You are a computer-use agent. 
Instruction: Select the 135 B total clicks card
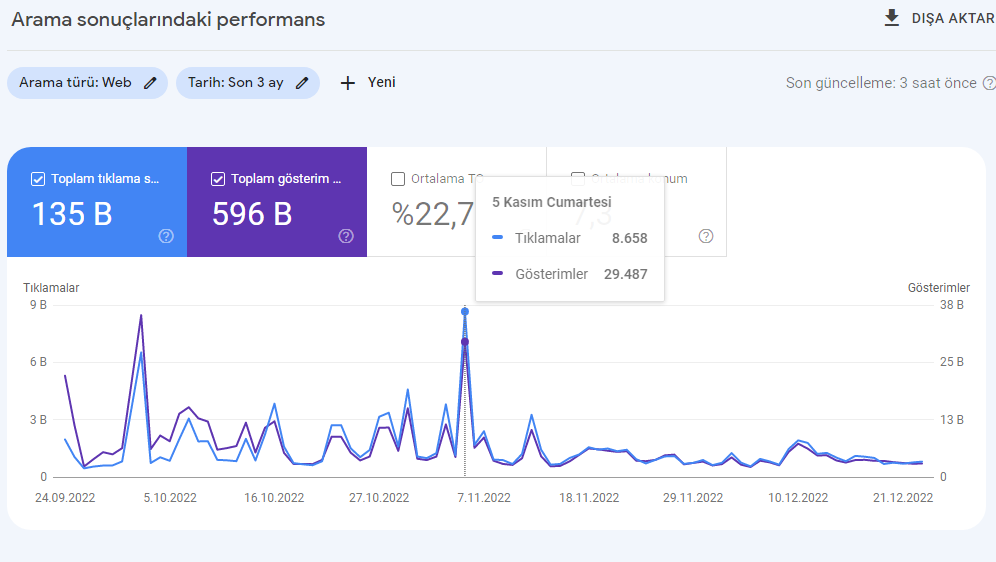coord(97,202)
